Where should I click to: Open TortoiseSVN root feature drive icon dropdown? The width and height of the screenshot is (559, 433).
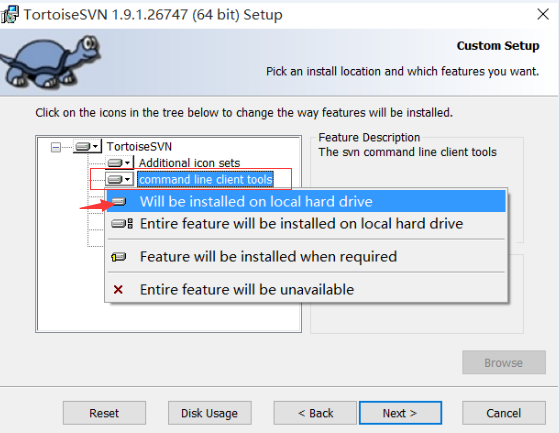point(88,146)
